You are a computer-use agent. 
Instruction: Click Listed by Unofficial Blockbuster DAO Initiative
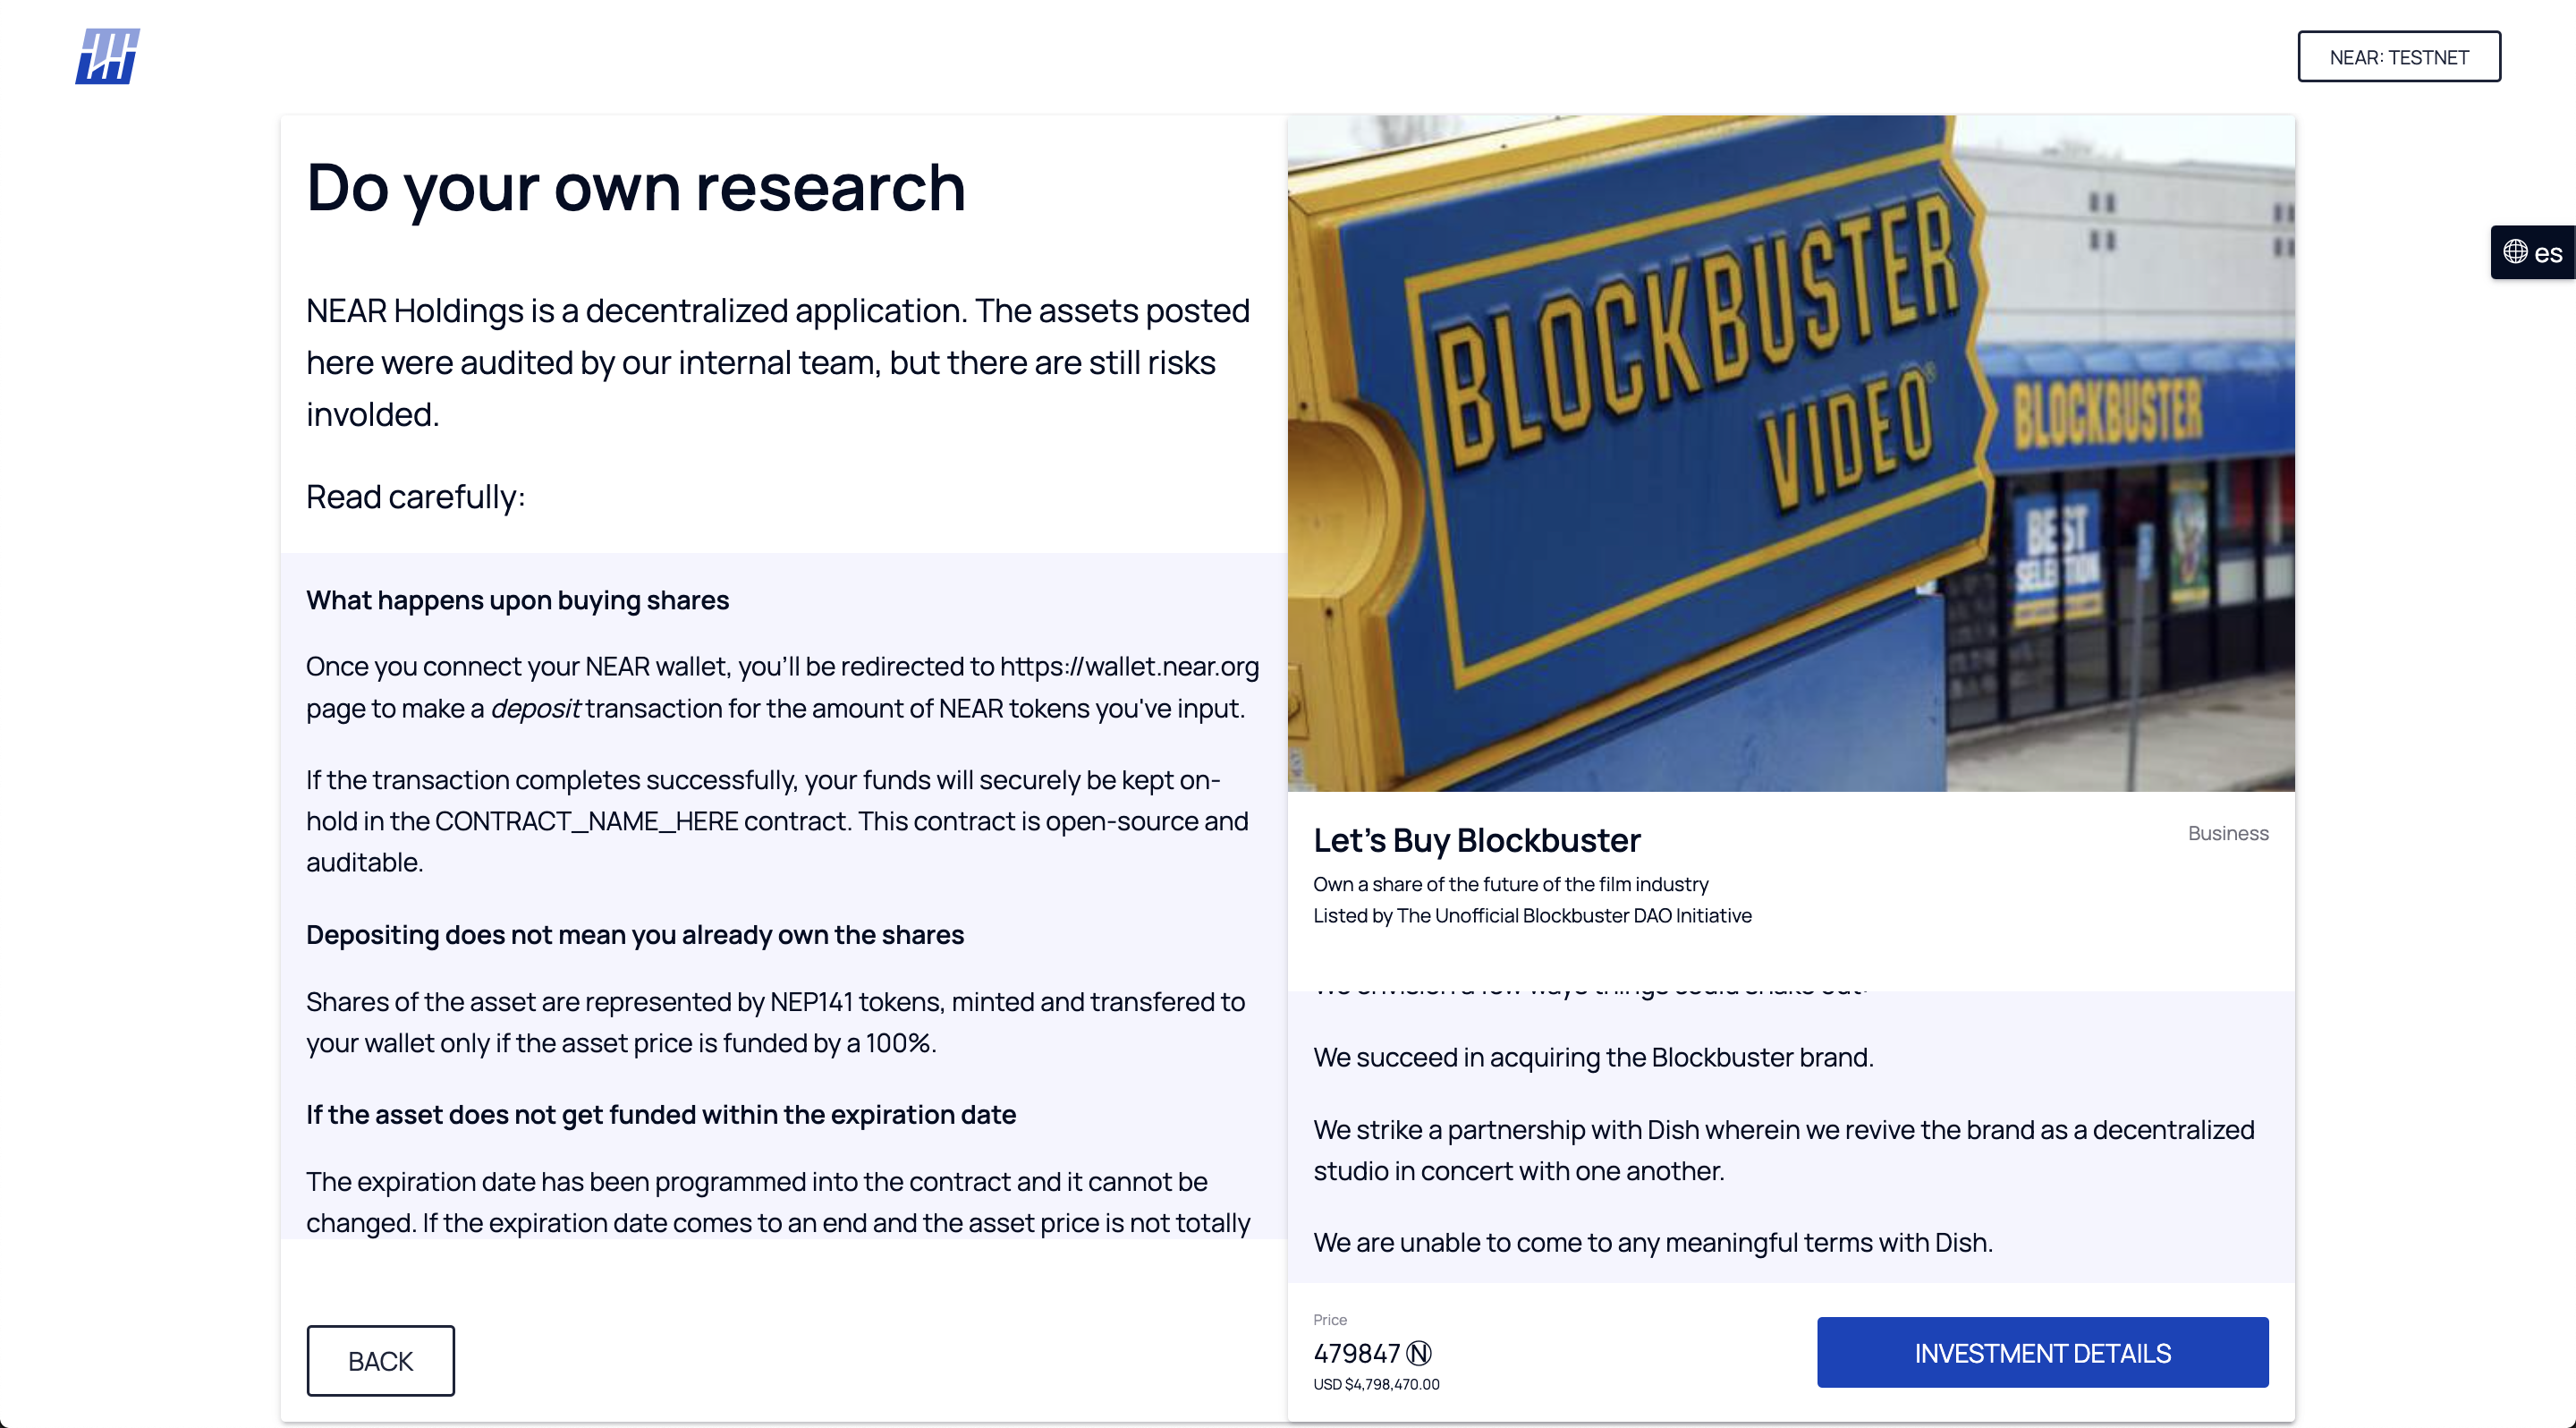coord(1531,915)
